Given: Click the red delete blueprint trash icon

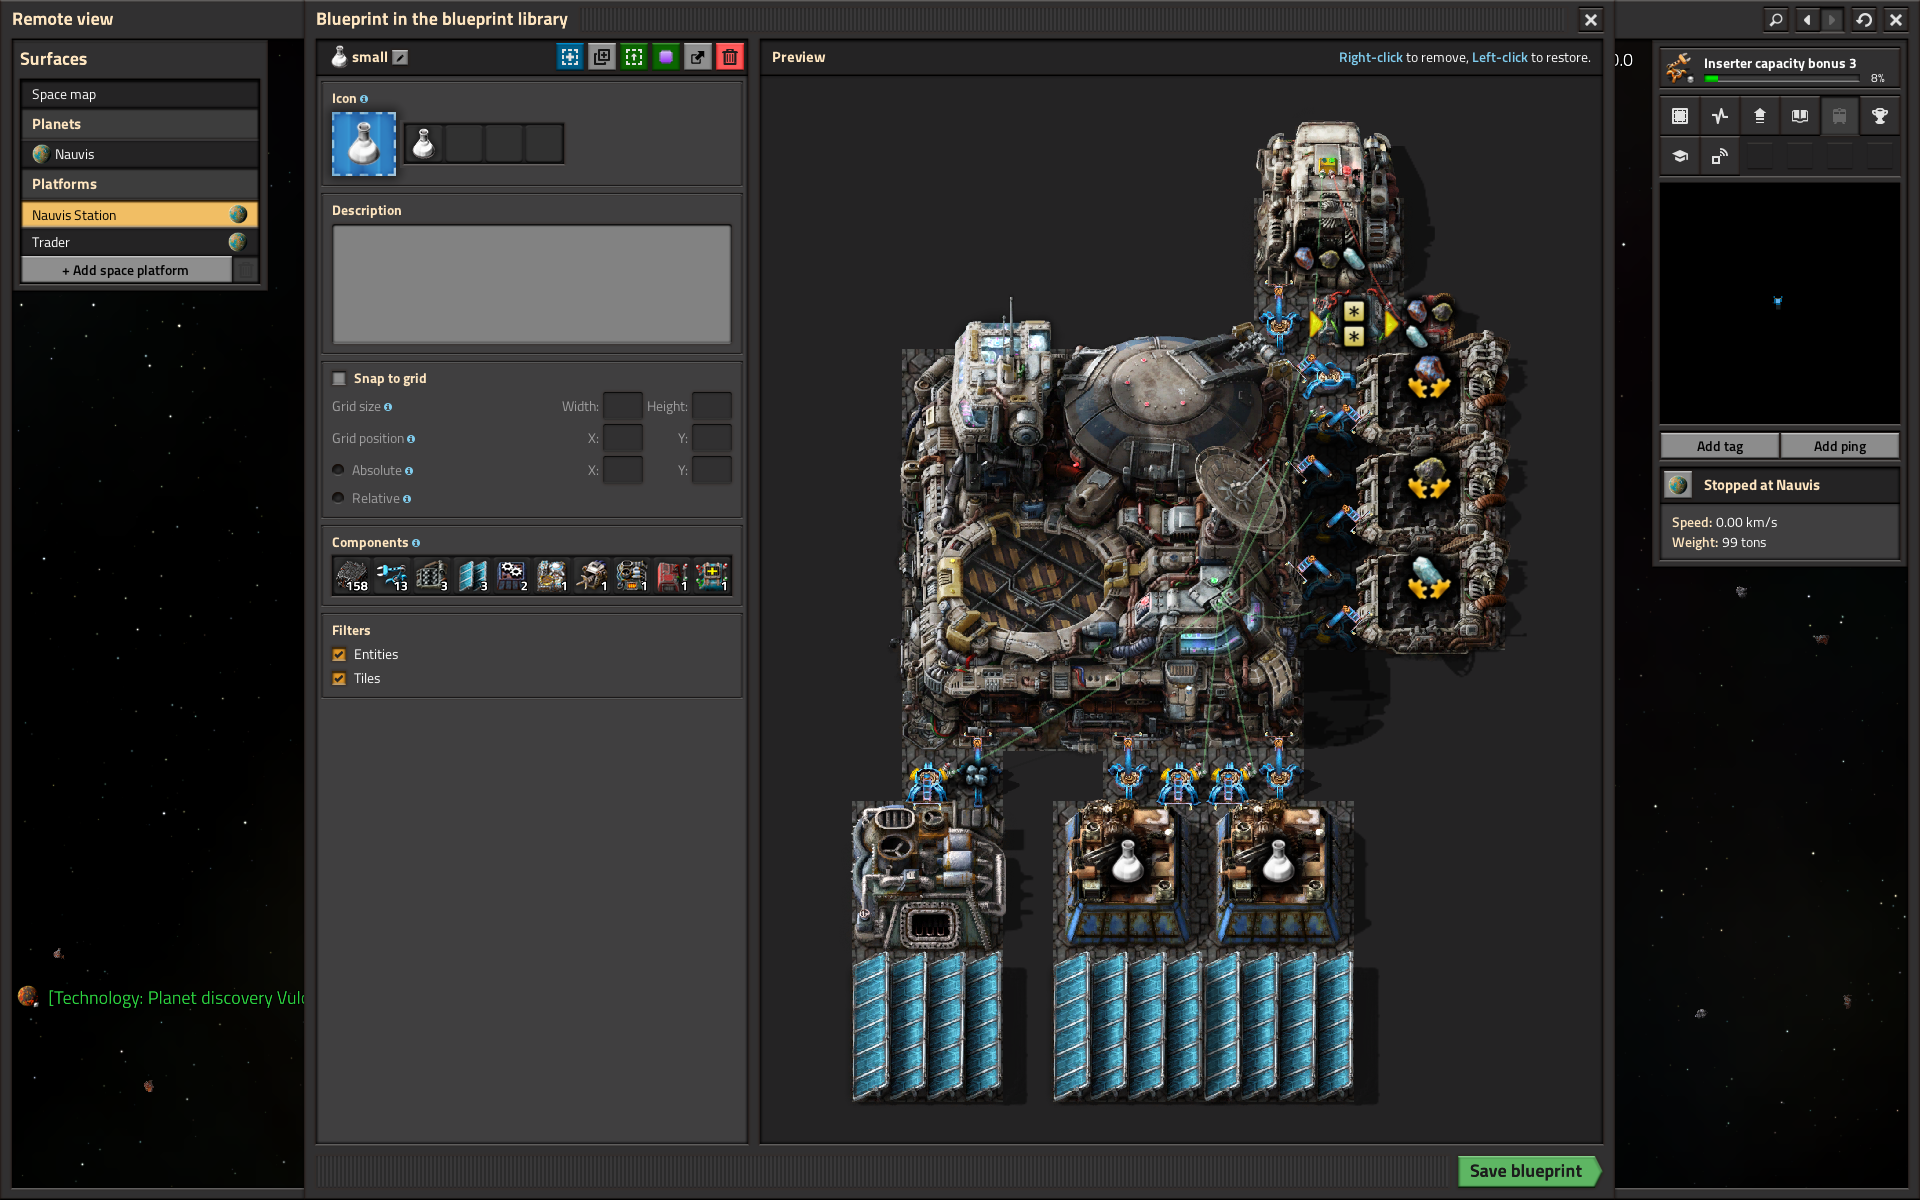Looking at the screenshot, I should coord(730,57).
